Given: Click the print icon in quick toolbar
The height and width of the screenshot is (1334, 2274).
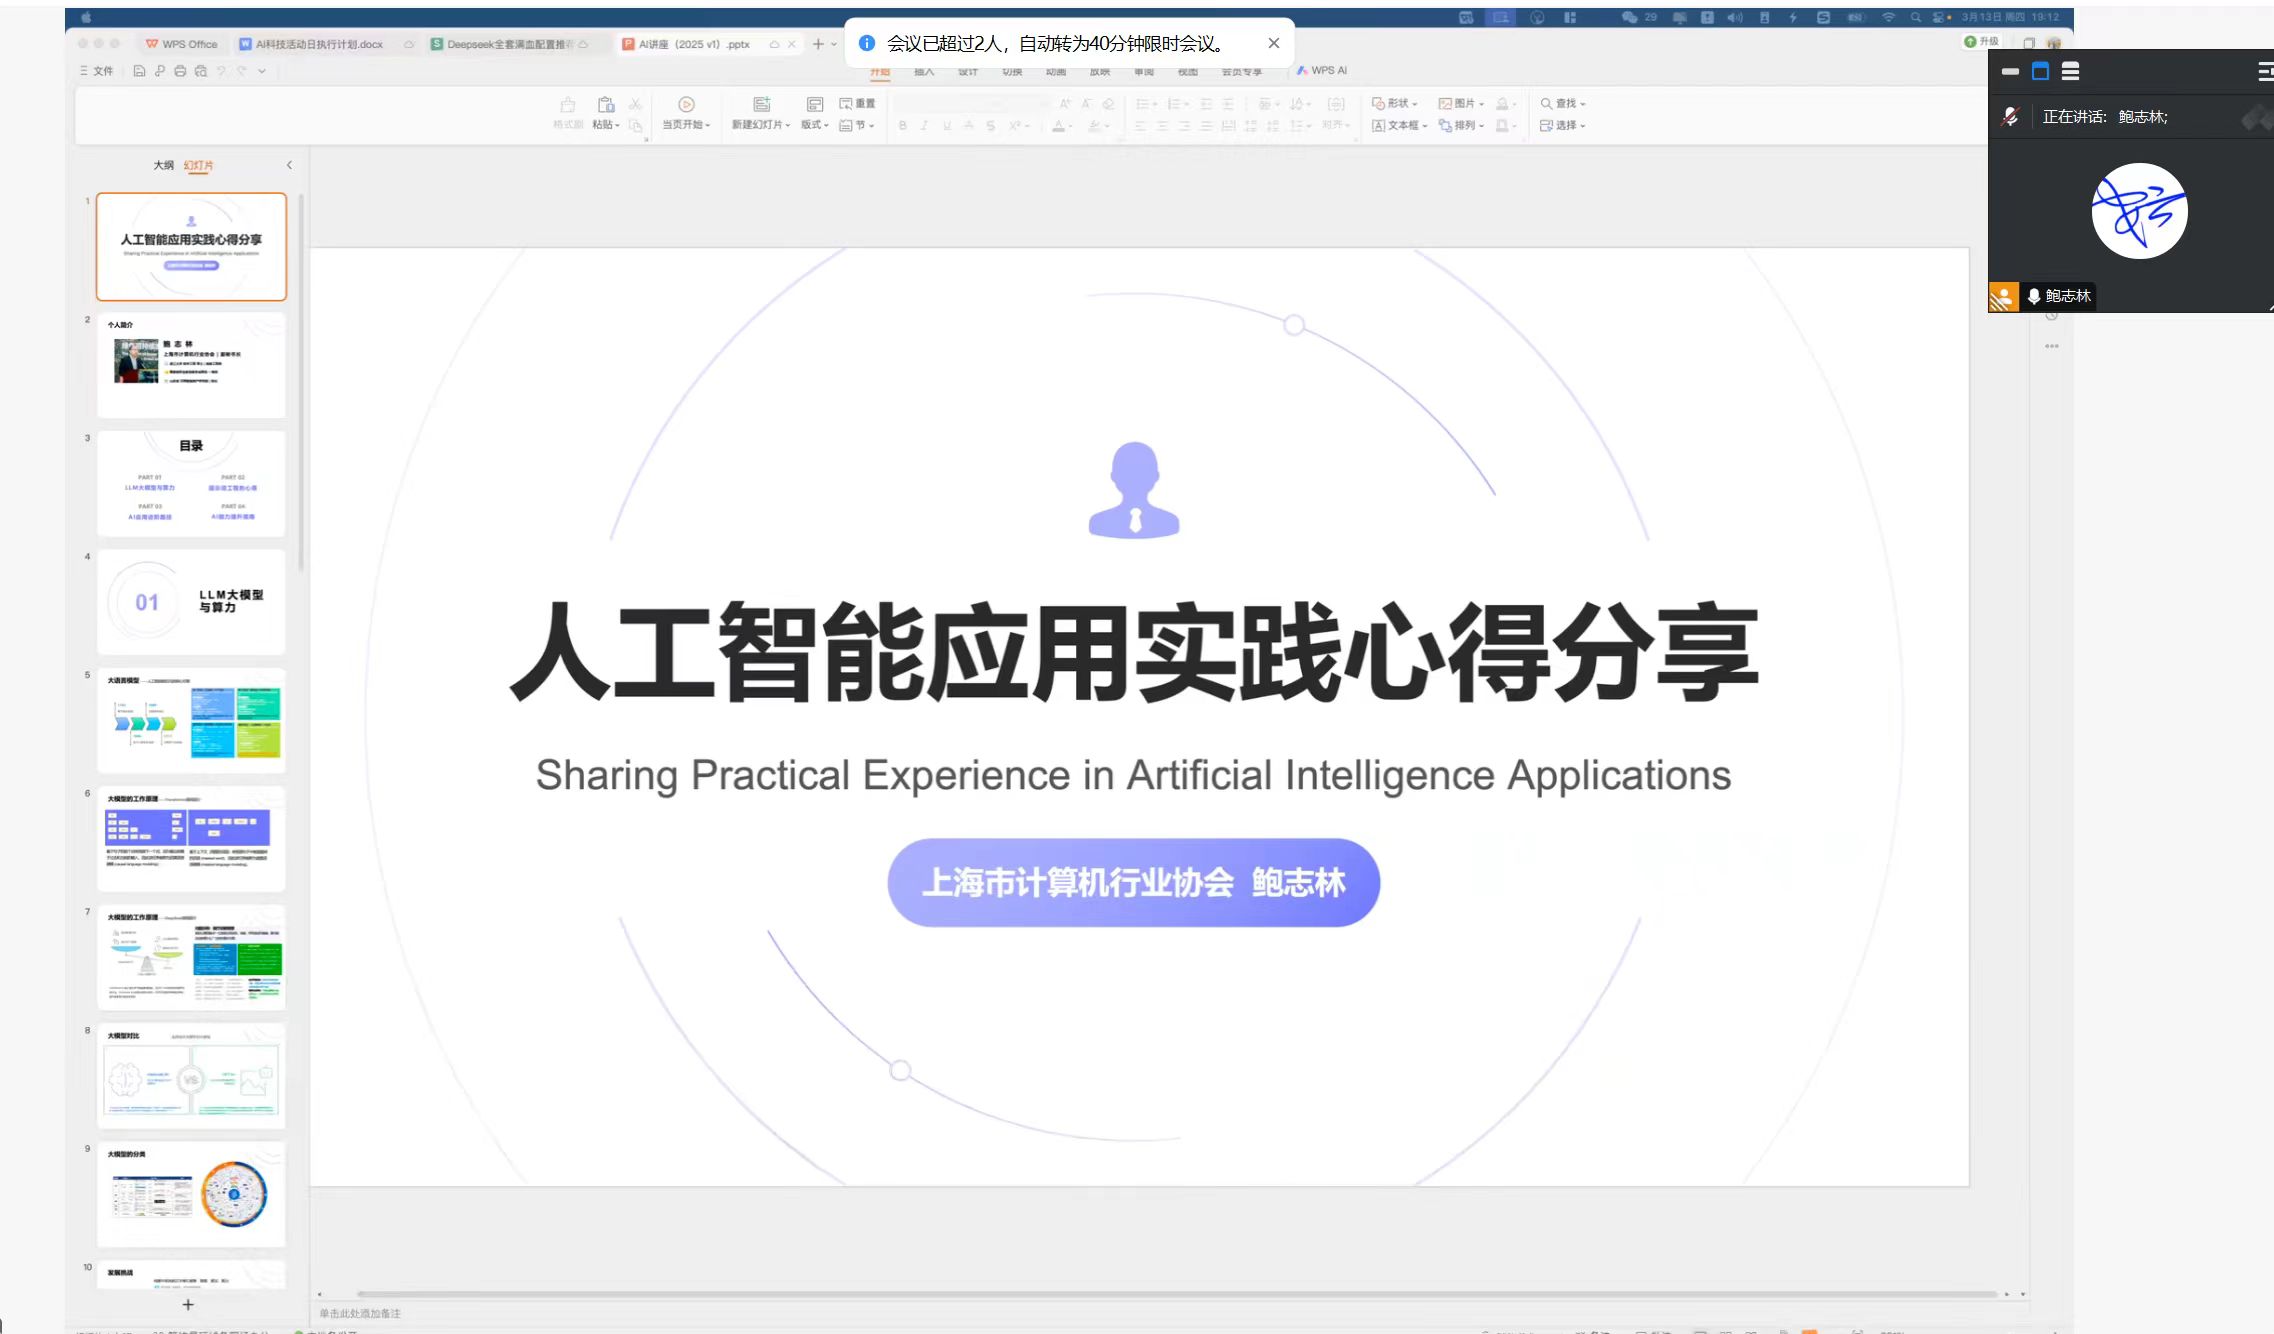Looking at the screenshot, I should (180, 71).
